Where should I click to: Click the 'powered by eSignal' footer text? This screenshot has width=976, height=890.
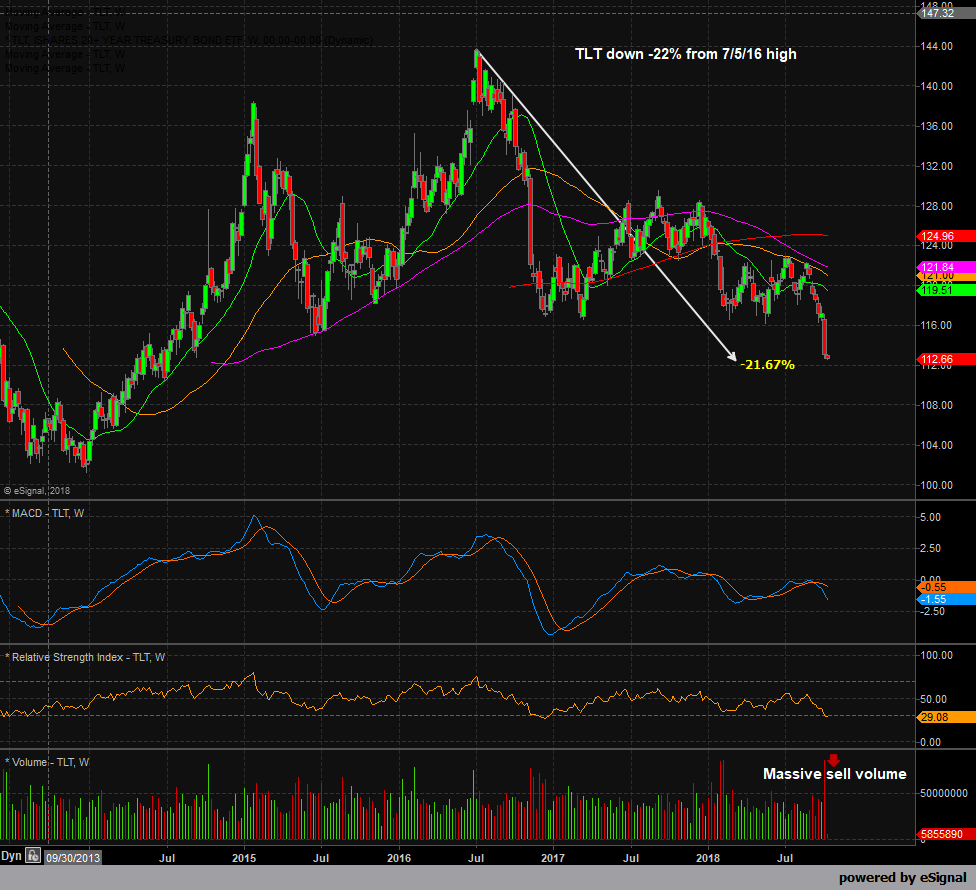coord(903,878)
